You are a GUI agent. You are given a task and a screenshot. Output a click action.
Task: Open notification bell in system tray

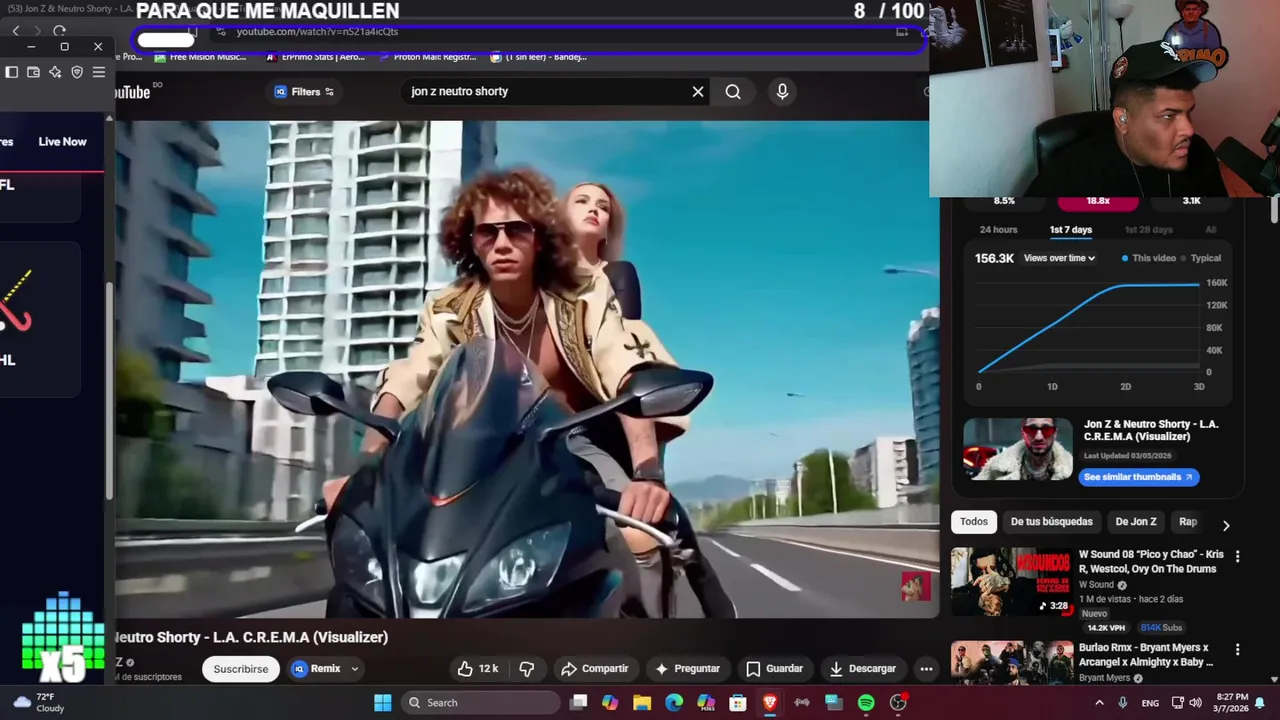pos(1260,703)
